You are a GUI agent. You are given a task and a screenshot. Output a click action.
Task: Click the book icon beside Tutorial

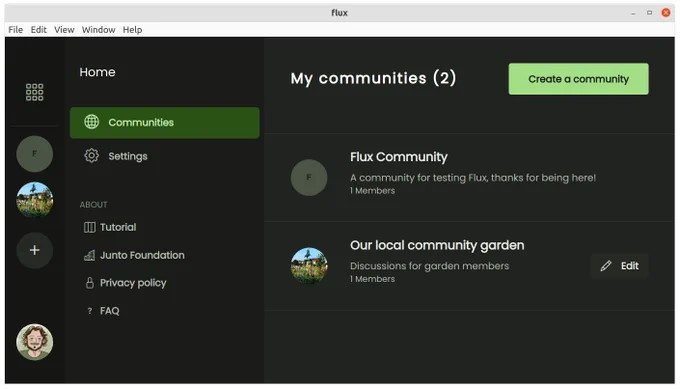tap(89, 227)
